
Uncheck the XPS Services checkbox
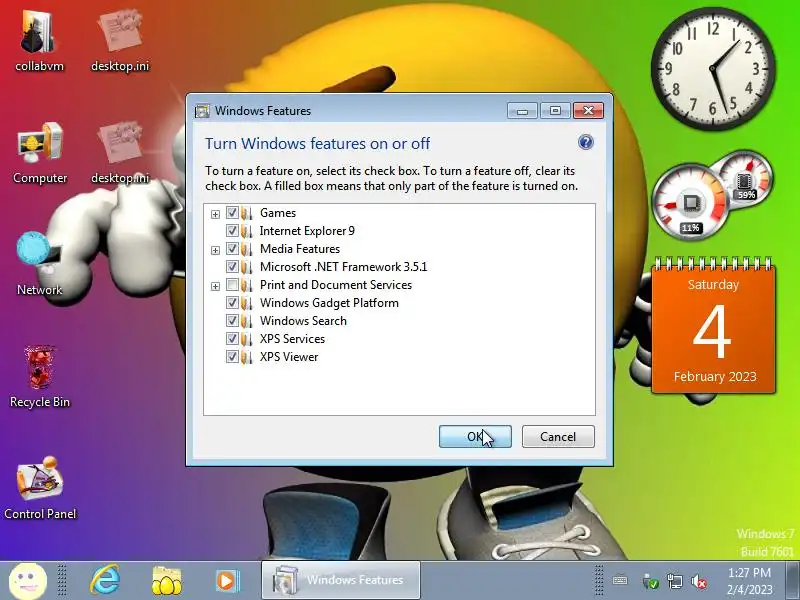coord(232,339)
